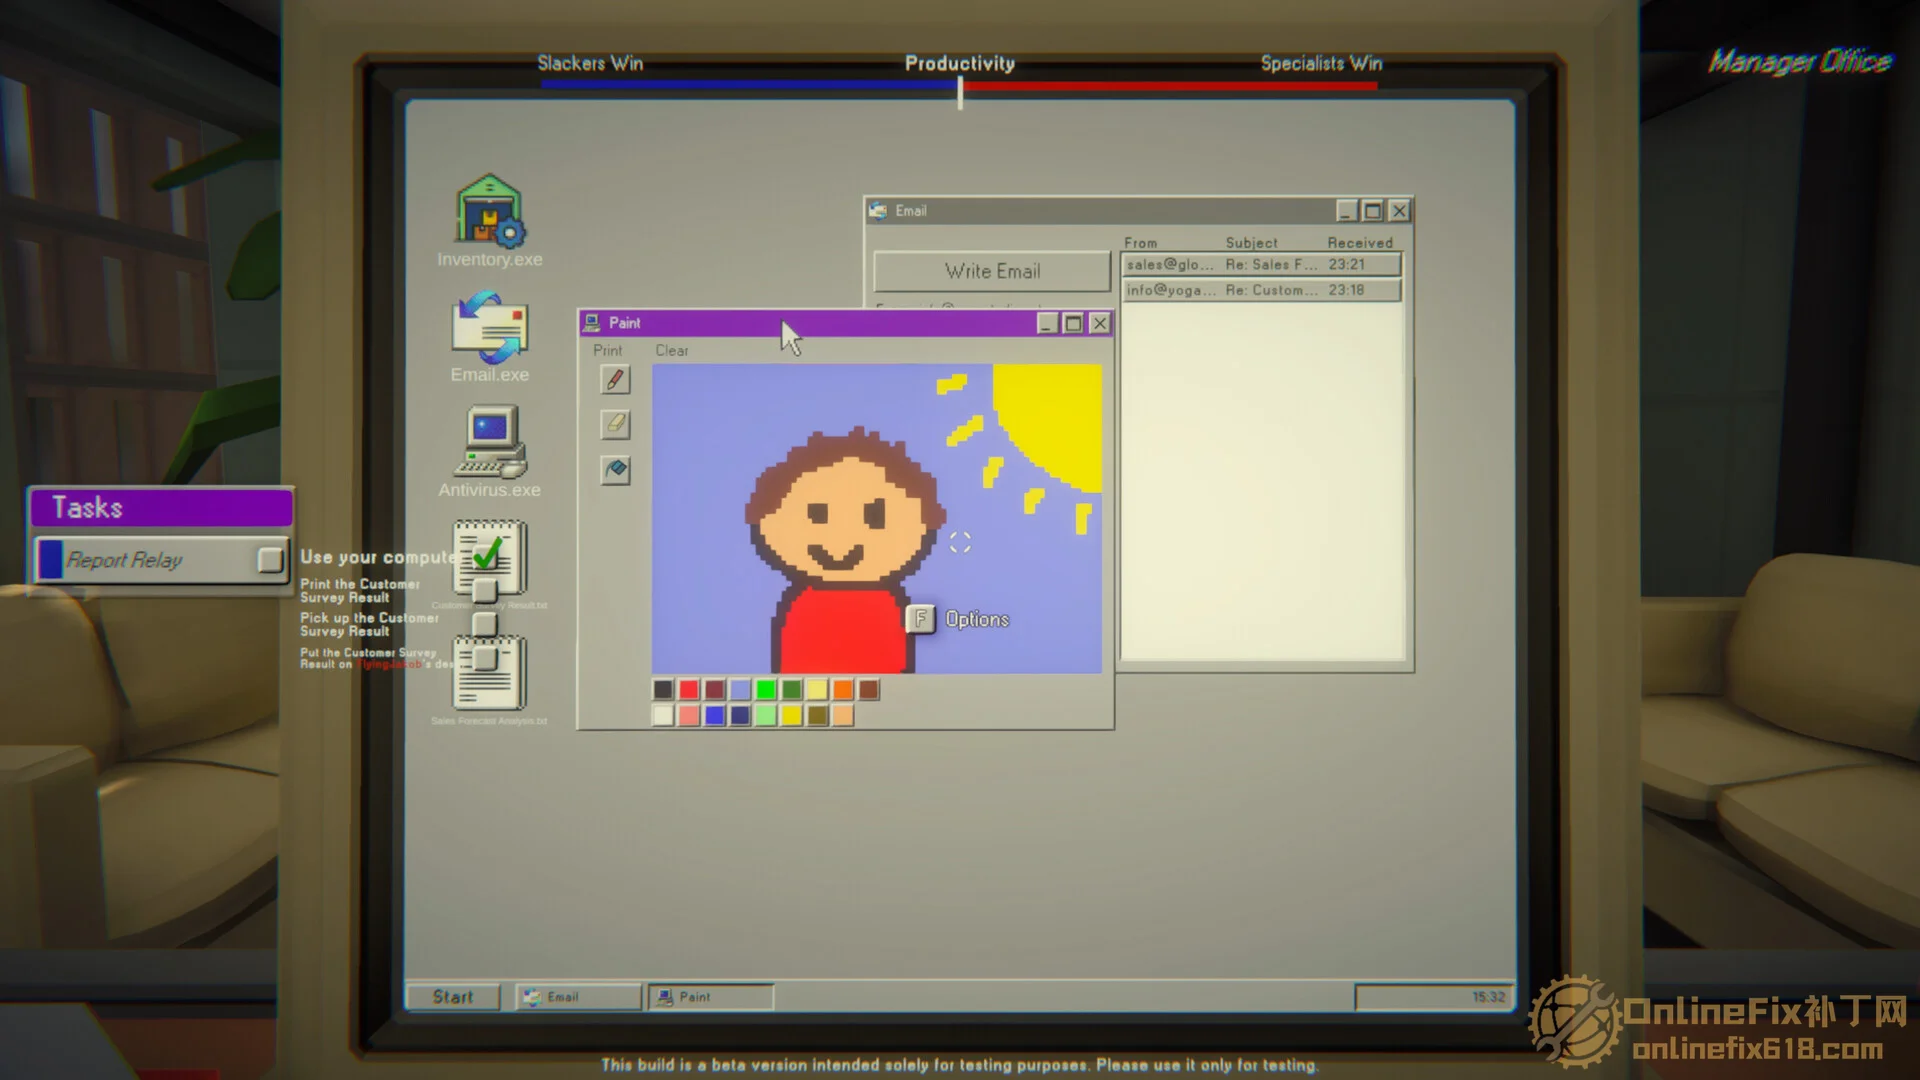Screen dimensions: 1920x1080
Task: Click Print in the Paint menu
Action: (607, 351)
